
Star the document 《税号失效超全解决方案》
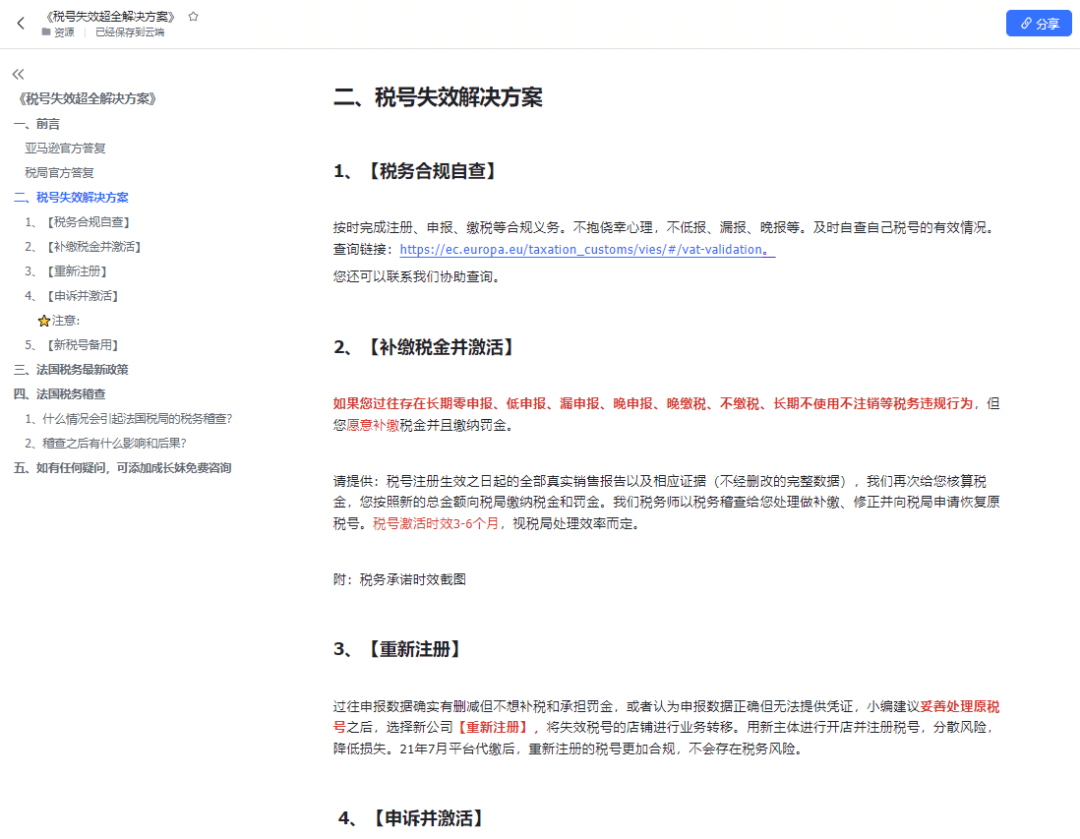(x=194, y=16)
